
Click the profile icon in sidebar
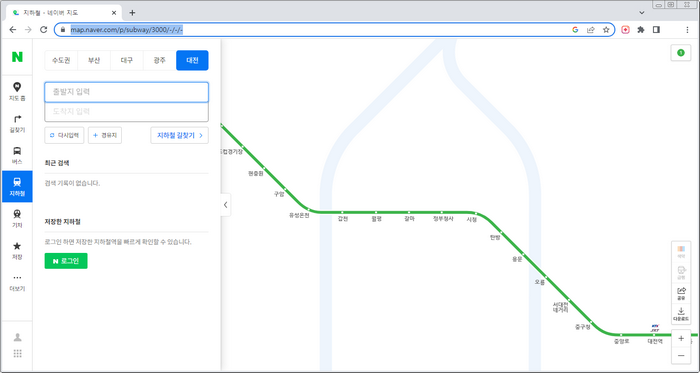coord(17,337)
